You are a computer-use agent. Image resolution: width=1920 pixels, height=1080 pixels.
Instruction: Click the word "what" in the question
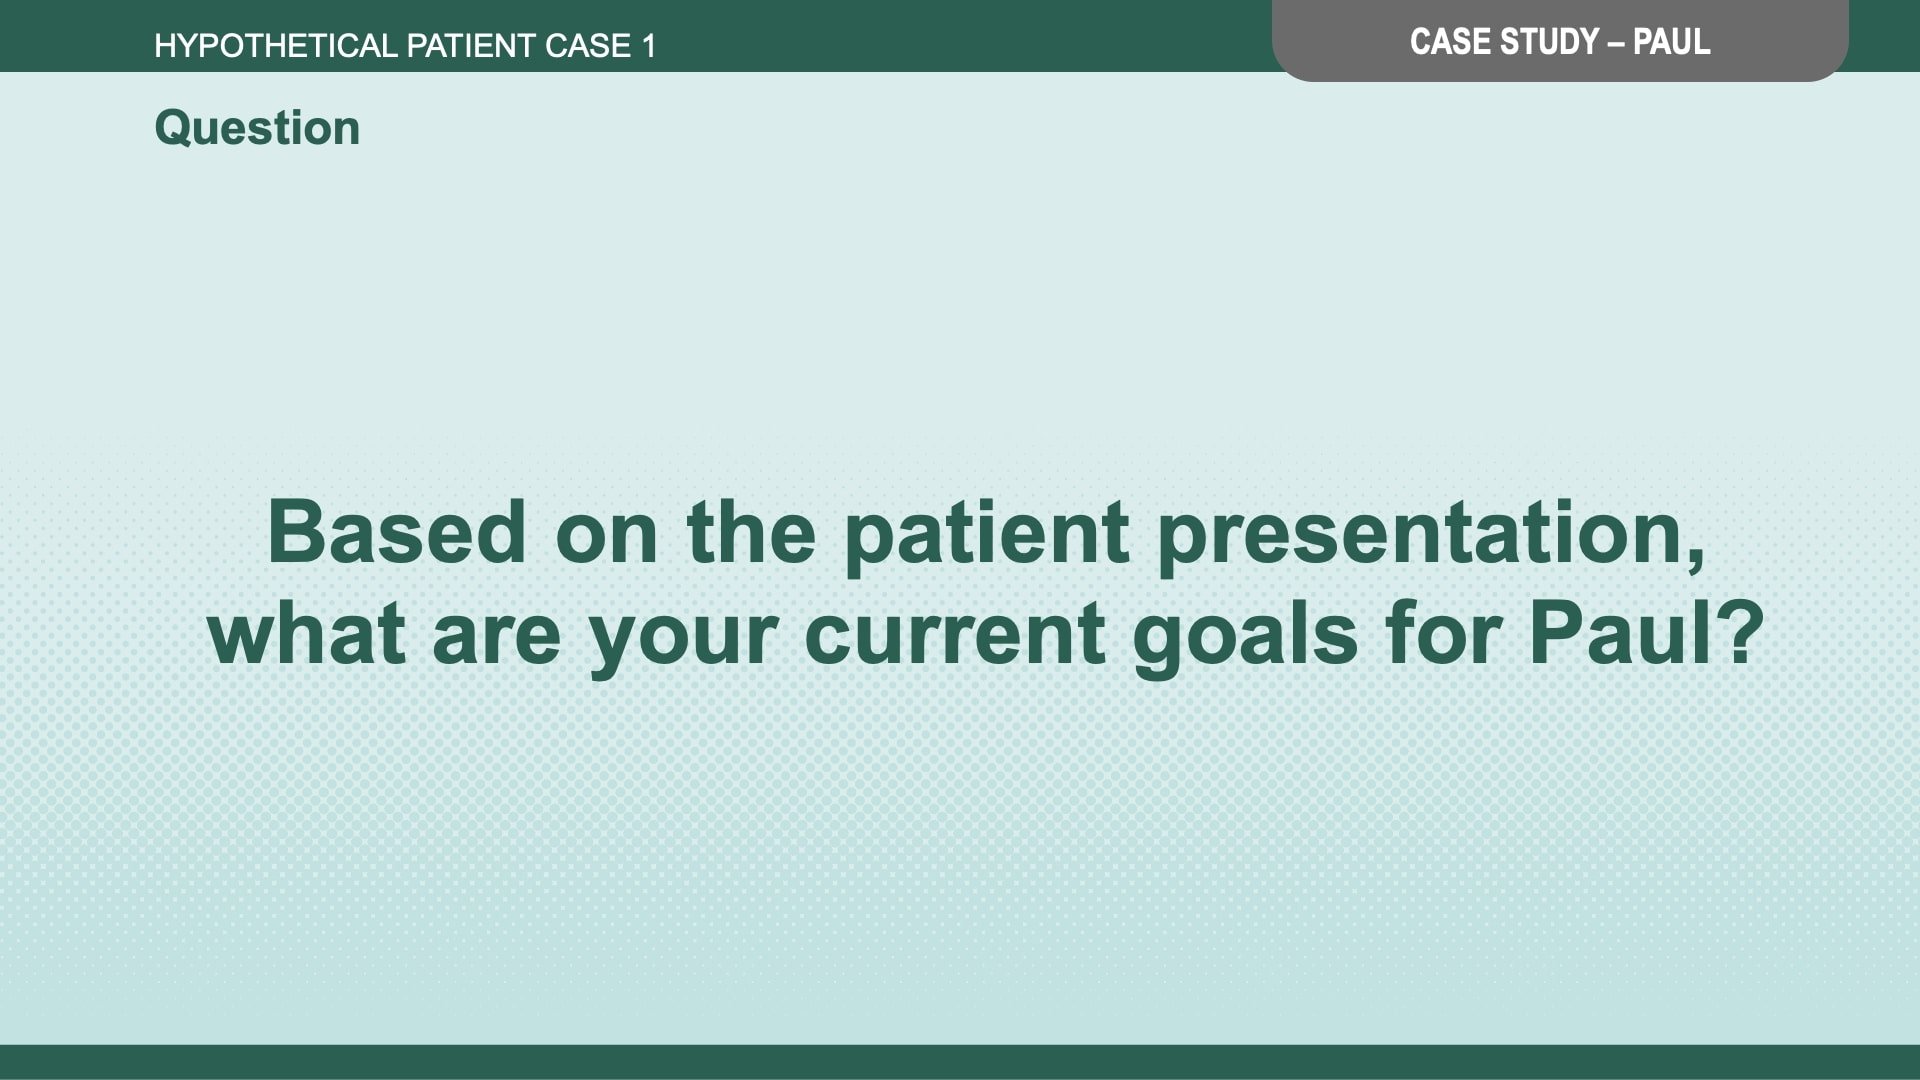point(306,634)
